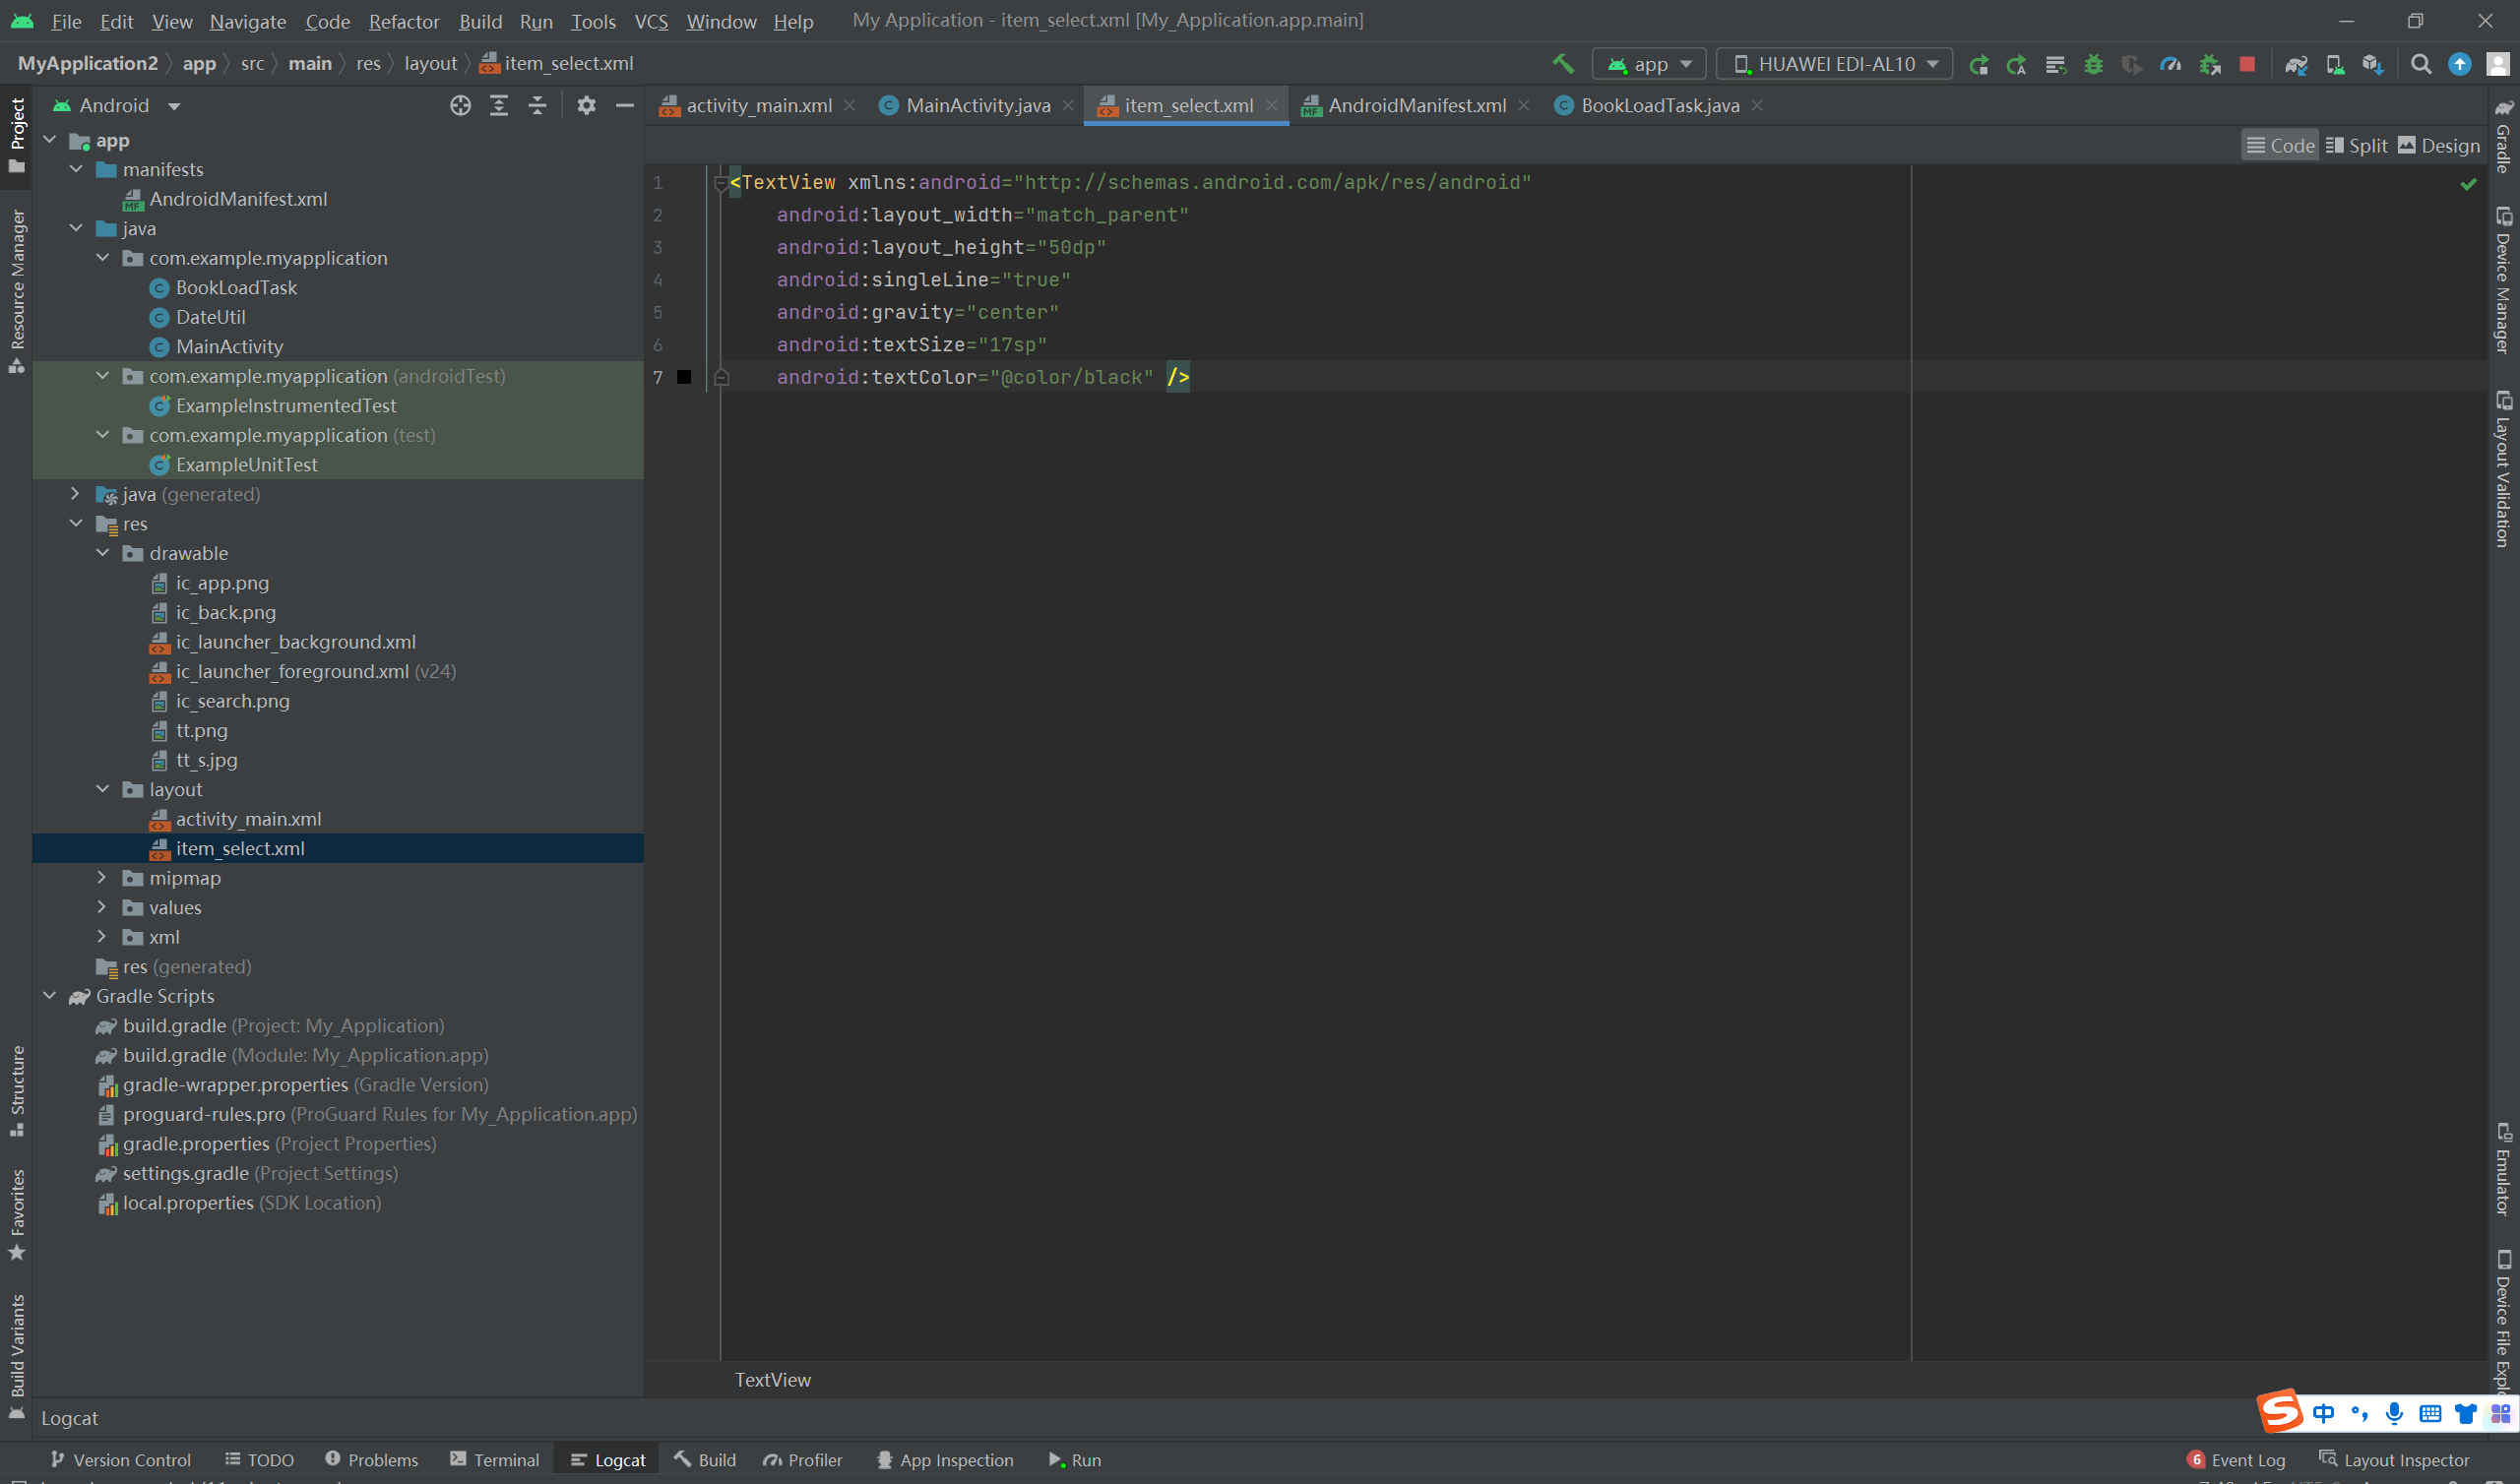Image resolution: width=2520 pixels, height=1484 pixels.
Task: Click Select Opened File target icon
Action: pos(460,105)
